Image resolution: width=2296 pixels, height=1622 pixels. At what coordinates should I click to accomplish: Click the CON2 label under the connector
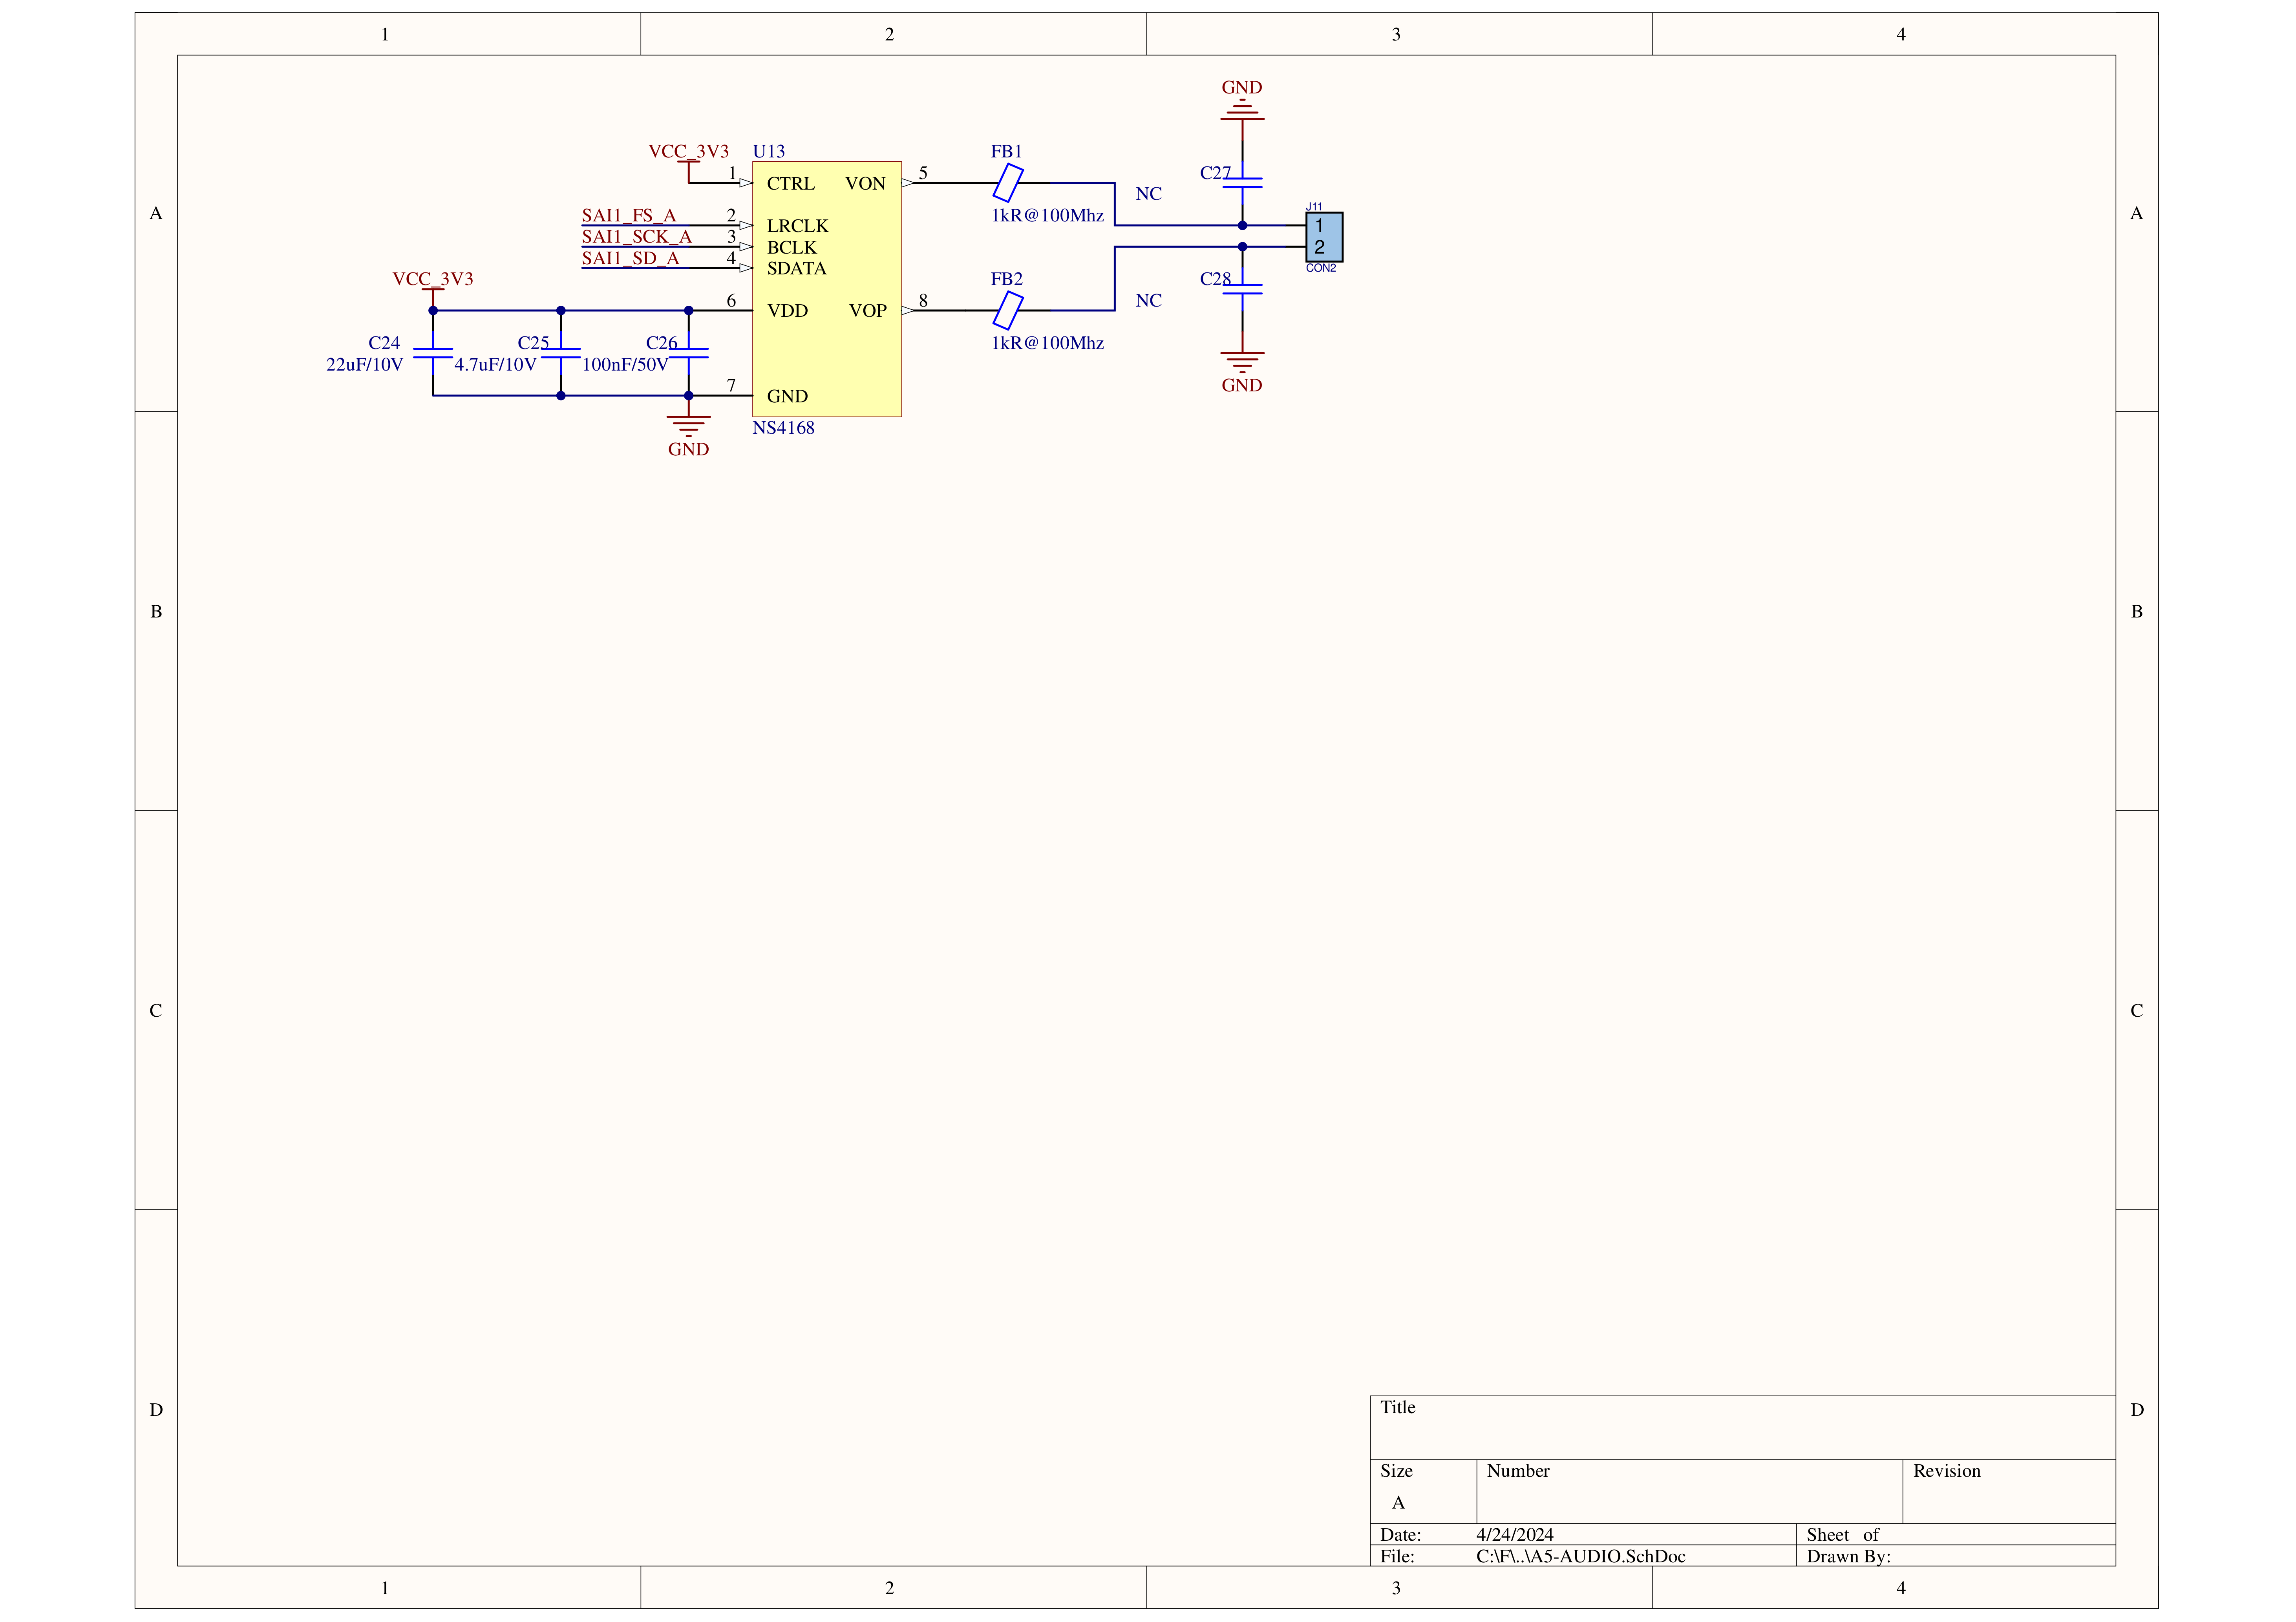(x=1321, y=268)
